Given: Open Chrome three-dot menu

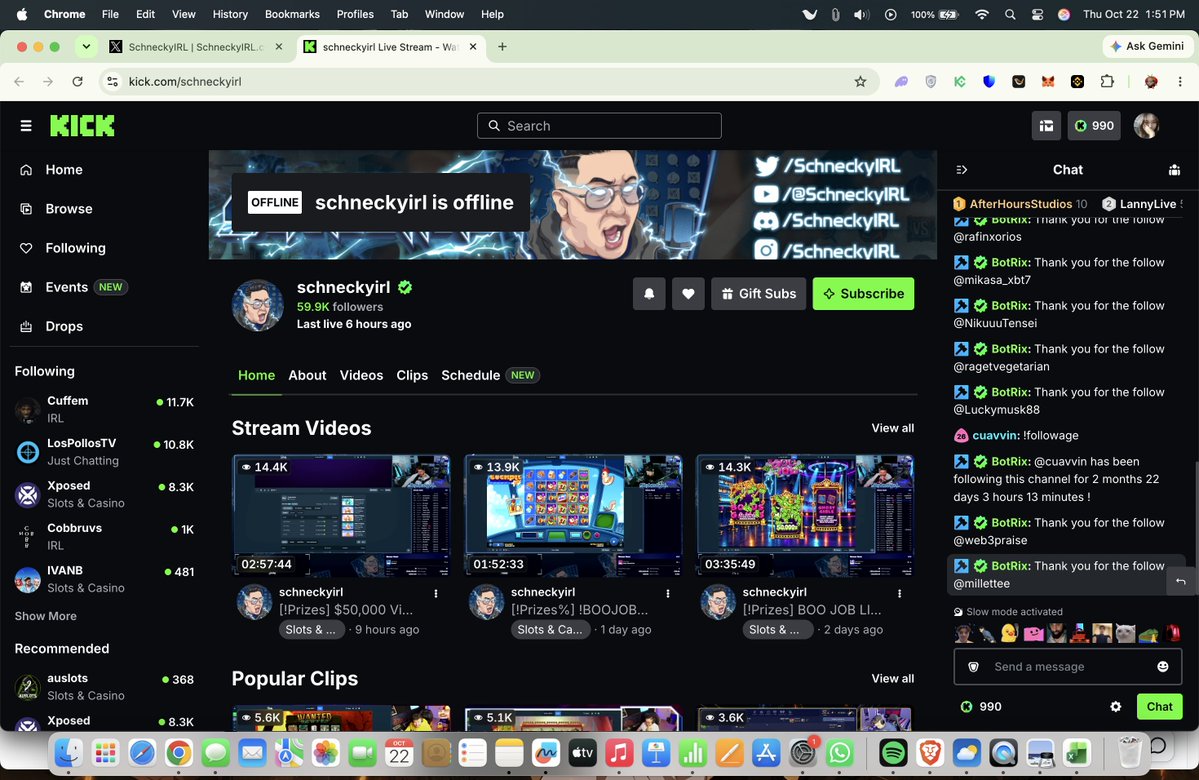Looking at the screenshot, I should click(1180, 82).
